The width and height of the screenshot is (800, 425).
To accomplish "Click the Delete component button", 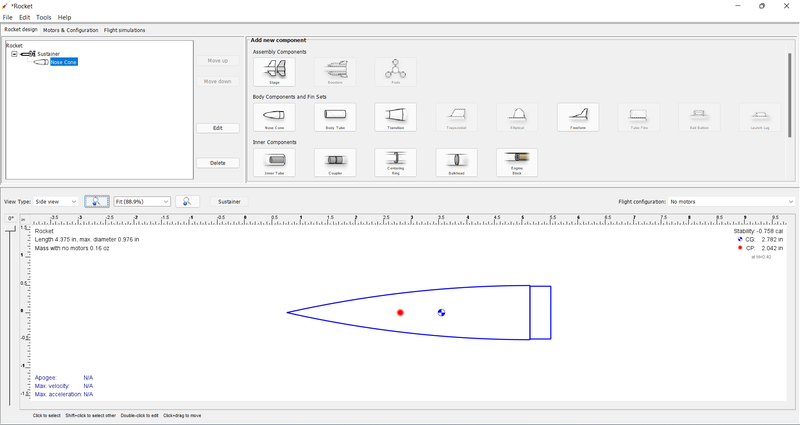I will 218,163.
